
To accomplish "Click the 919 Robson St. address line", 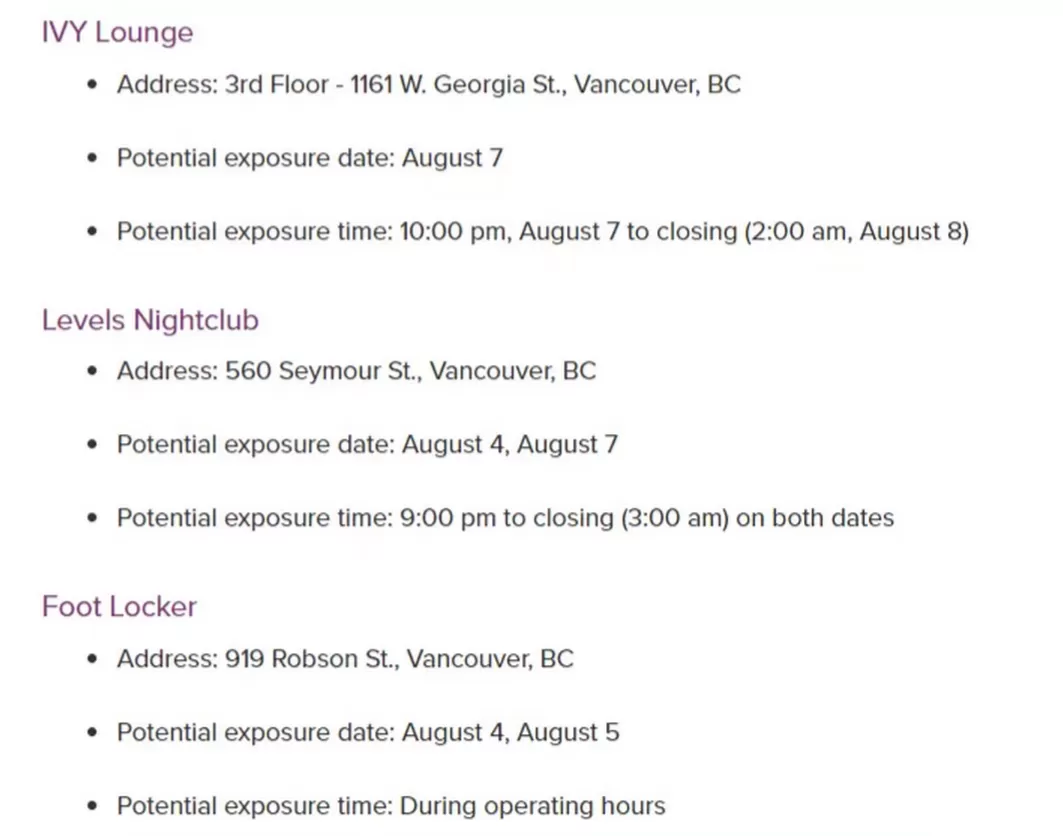I will (x=345, y=659).
